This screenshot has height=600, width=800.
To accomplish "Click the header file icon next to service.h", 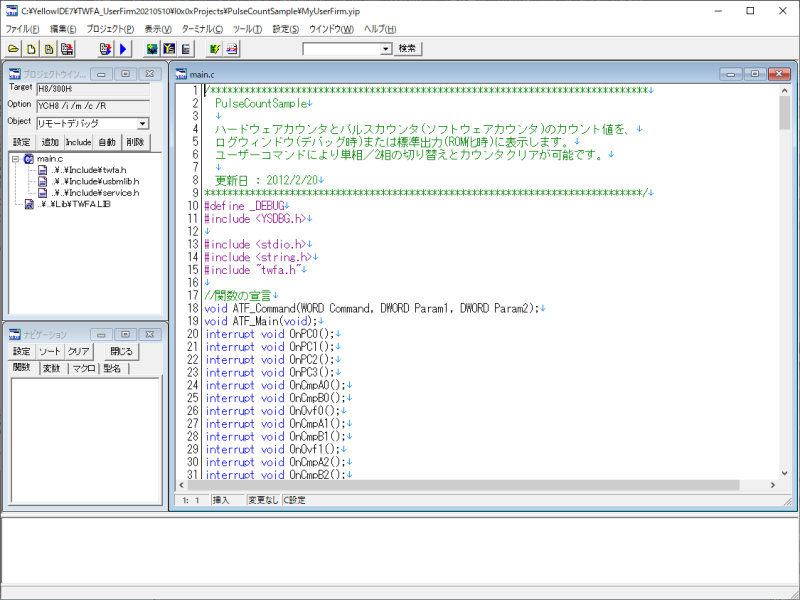I will point(43,192).
